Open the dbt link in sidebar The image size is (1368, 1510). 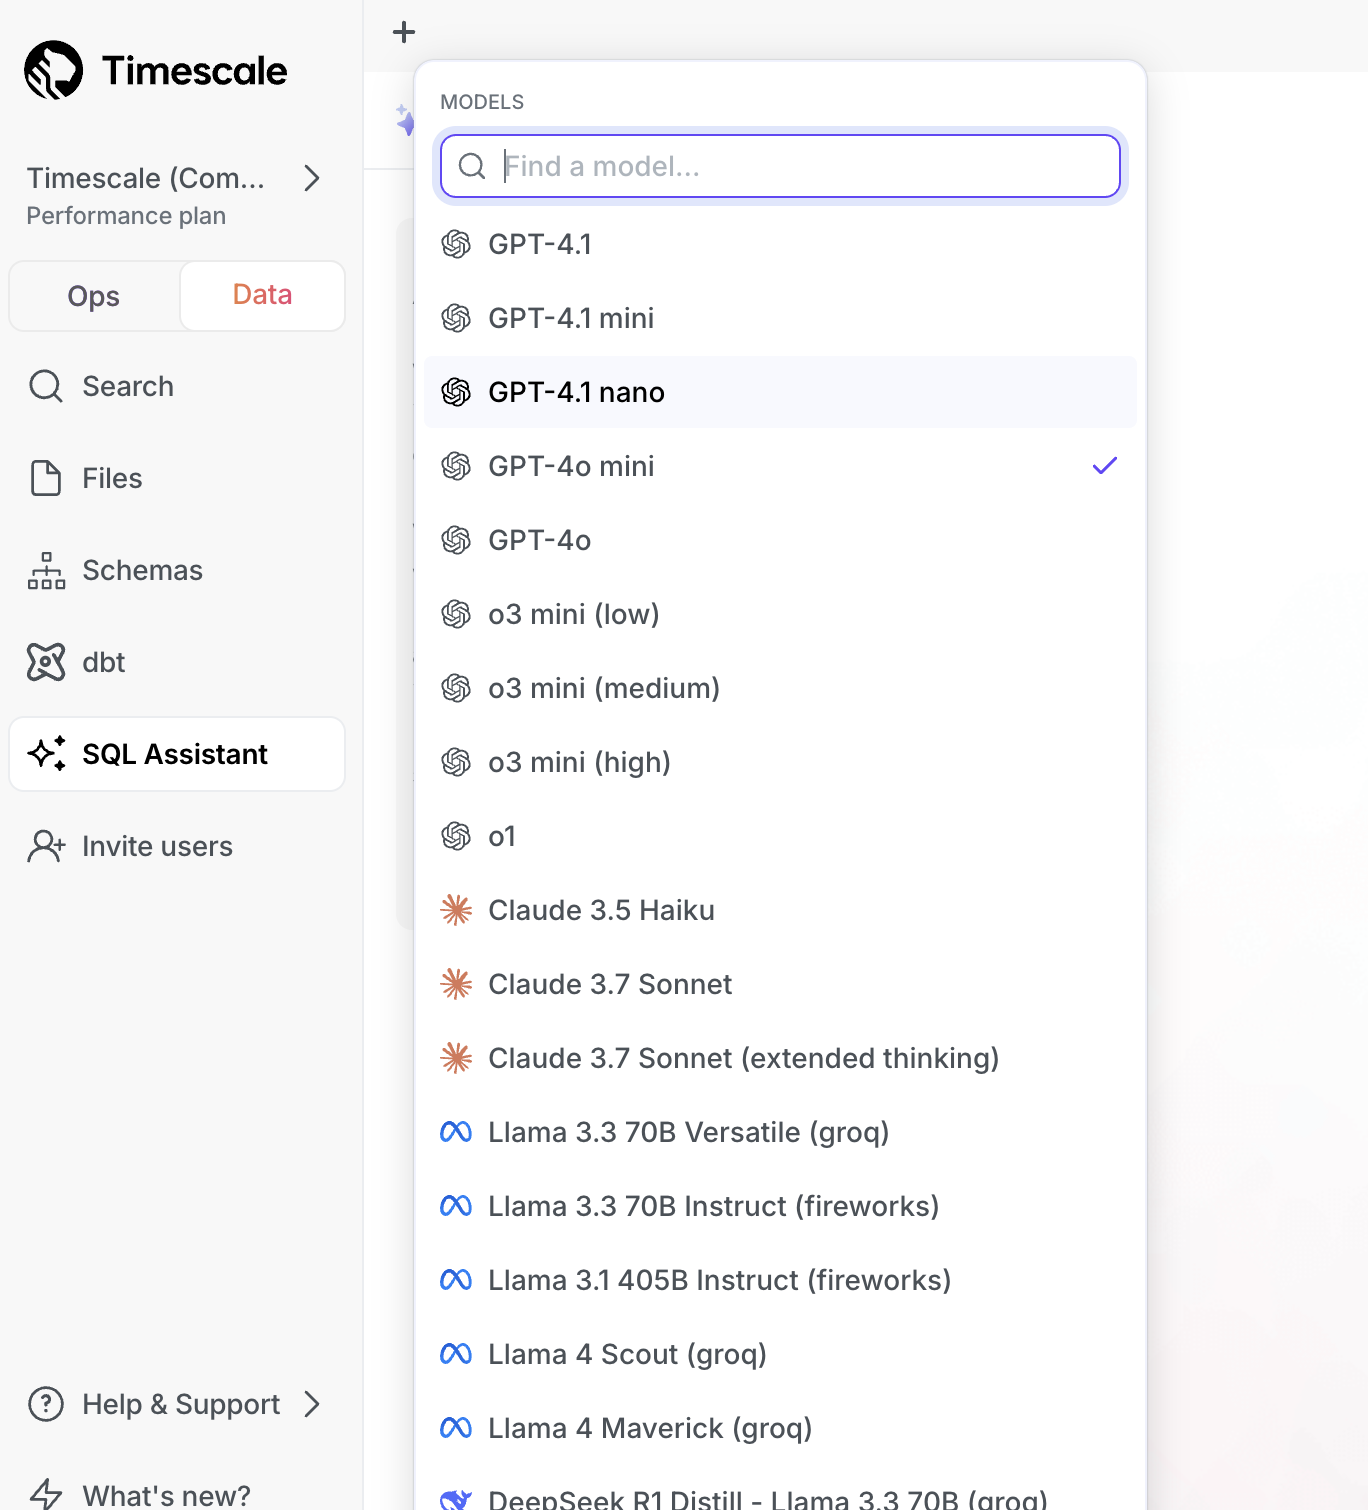pyautogui.click(x=177, y=662)
